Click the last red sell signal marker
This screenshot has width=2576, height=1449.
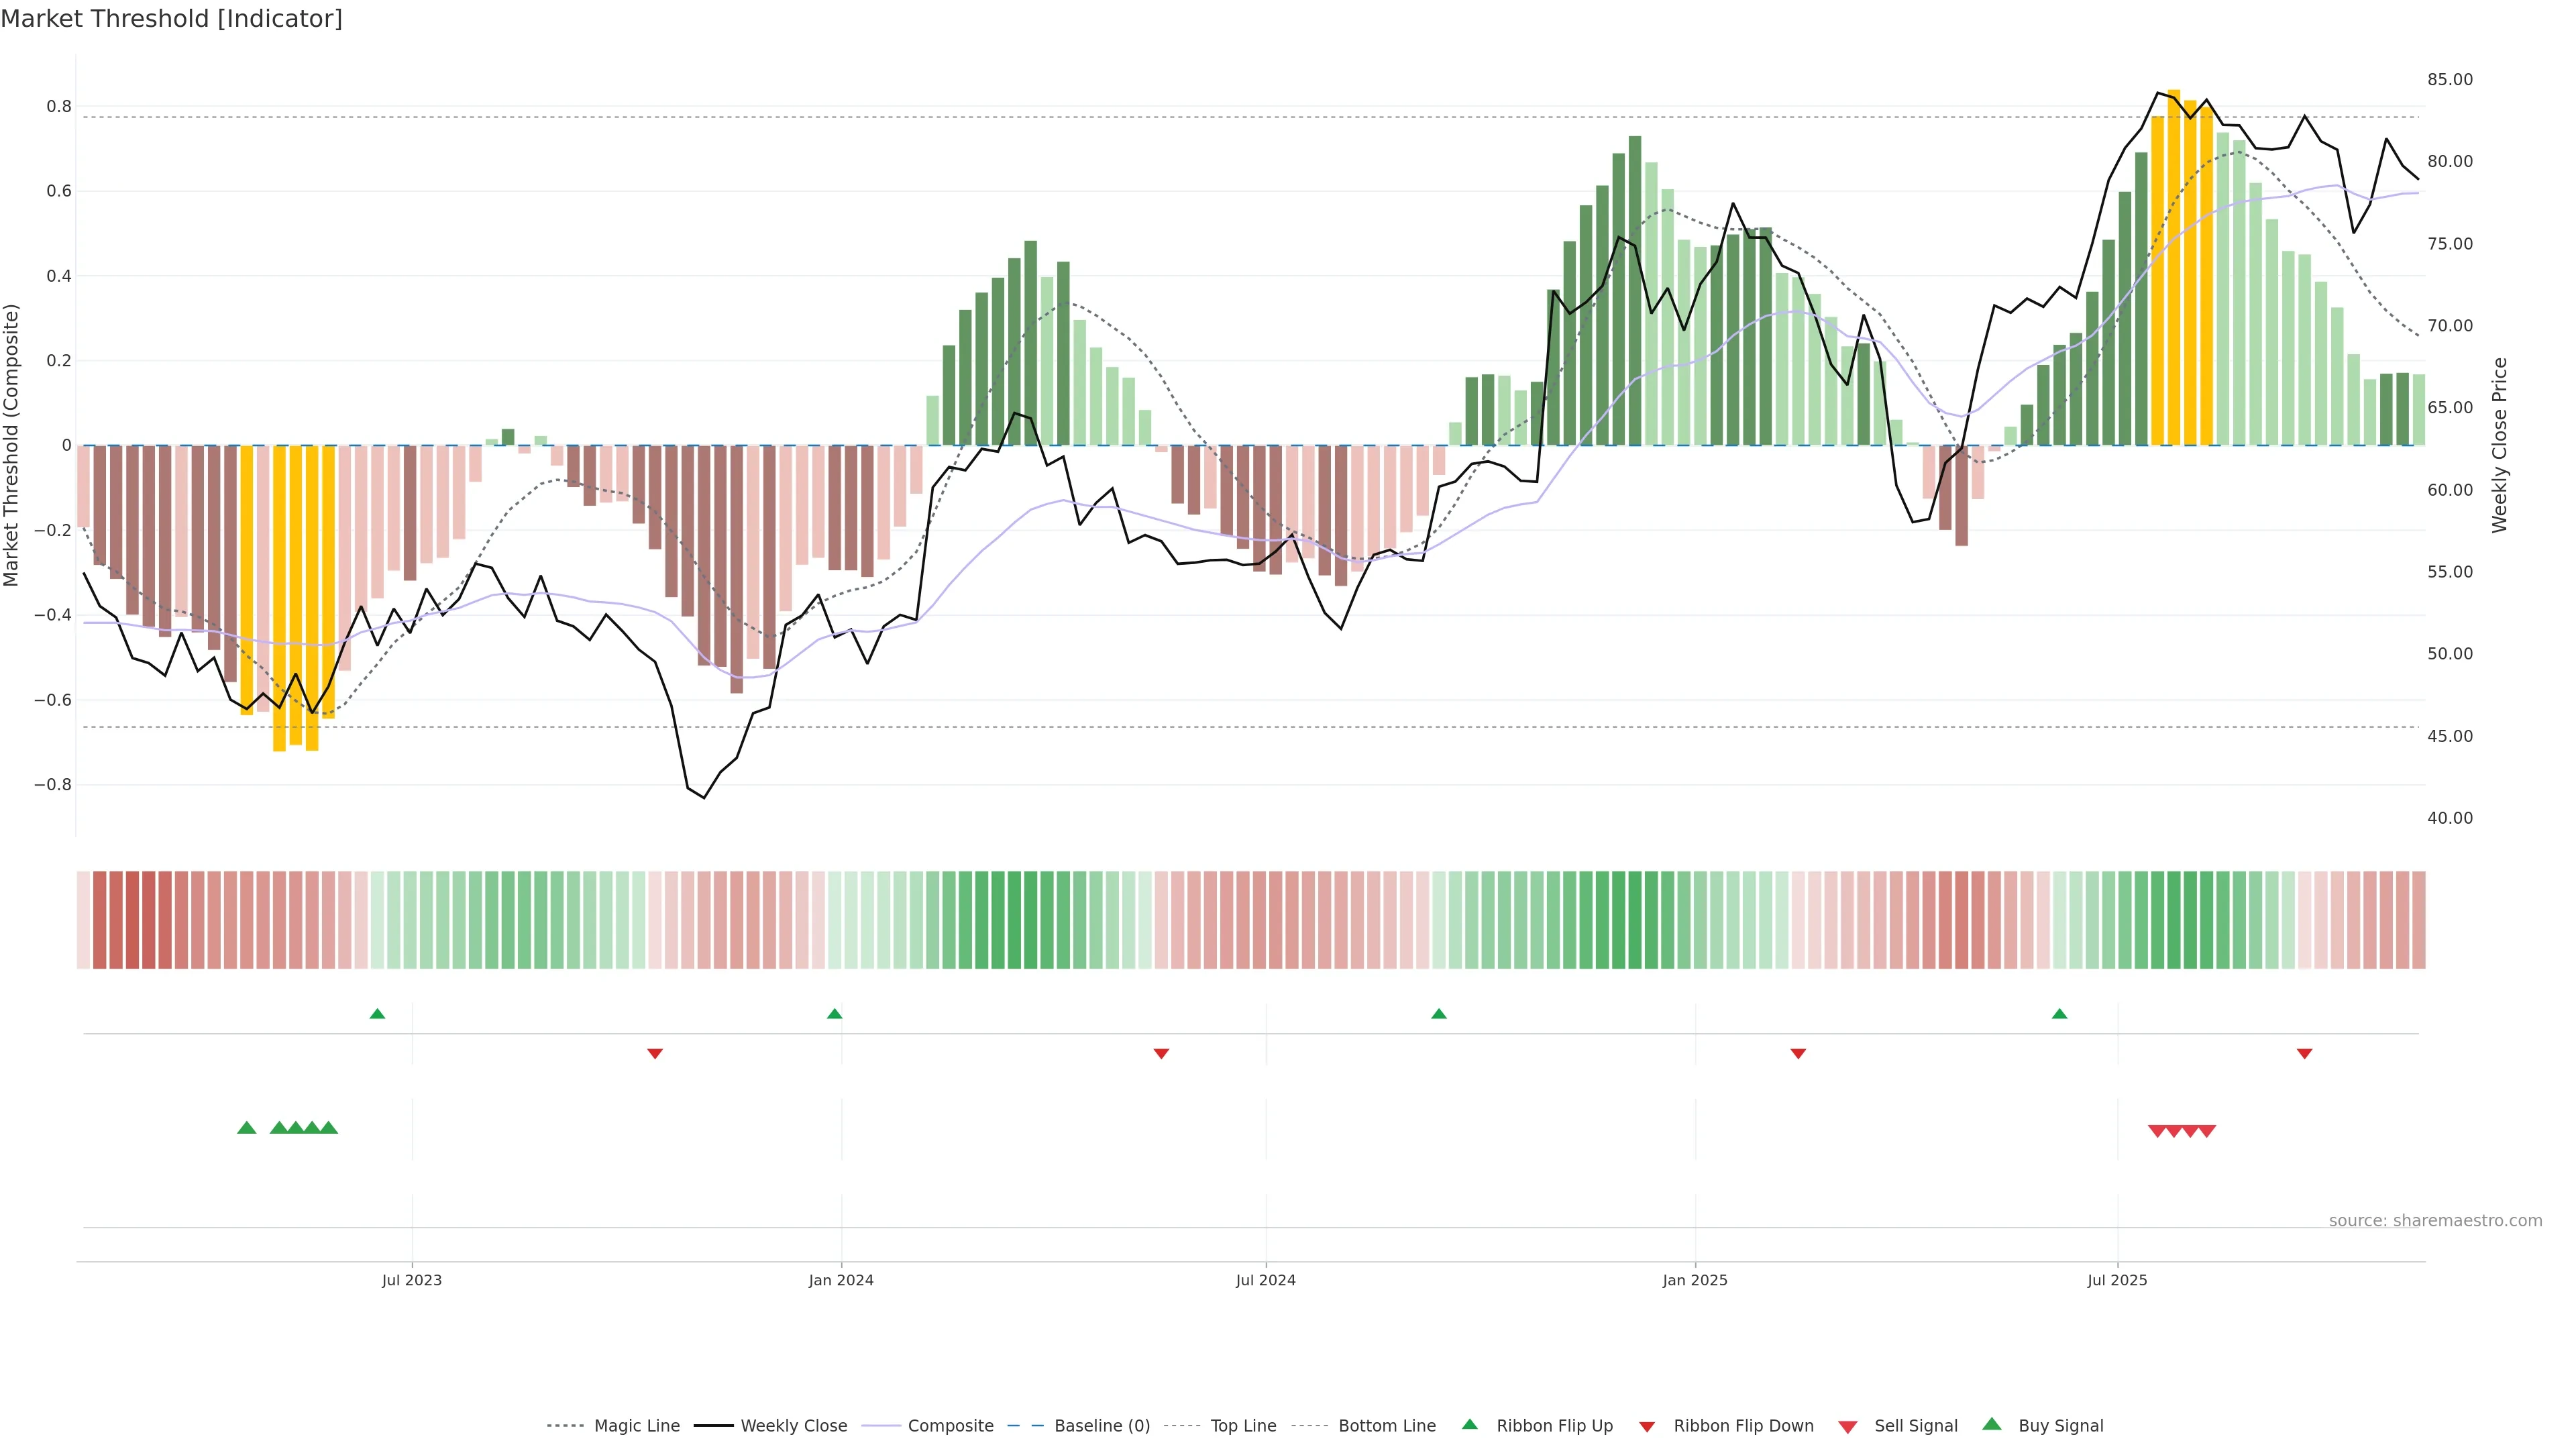[2207, 1131]
